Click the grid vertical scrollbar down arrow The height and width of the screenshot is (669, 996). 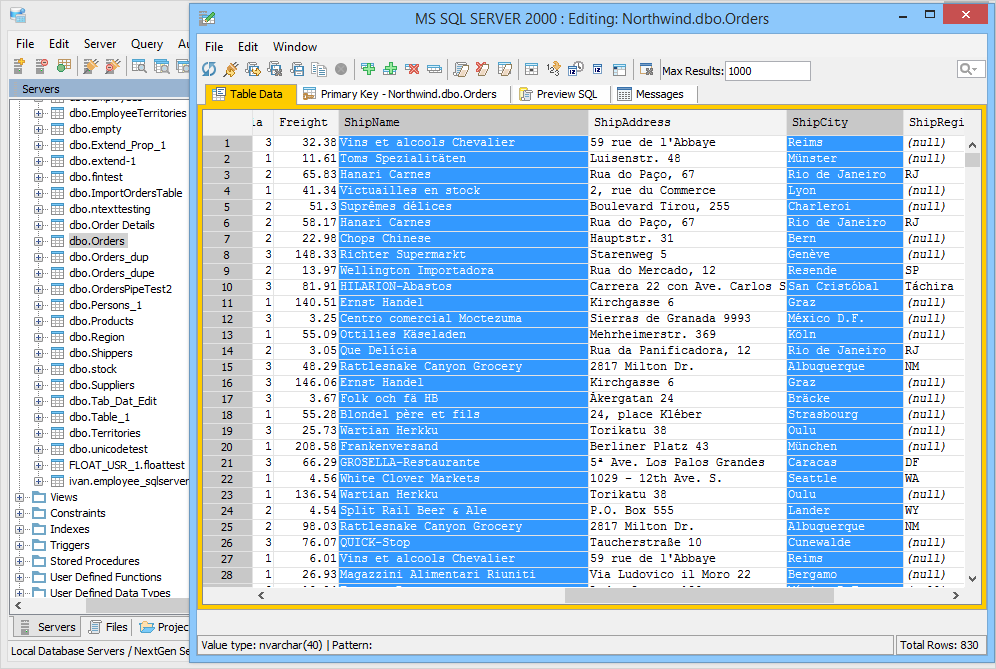pos(972,579)
